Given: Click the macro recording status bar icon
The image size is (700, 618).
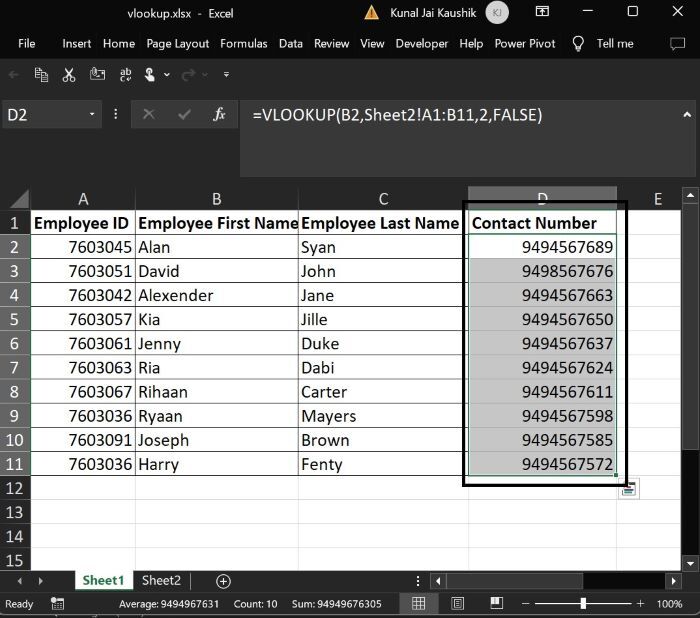Looking at the screenshot, I should [57, 604].
